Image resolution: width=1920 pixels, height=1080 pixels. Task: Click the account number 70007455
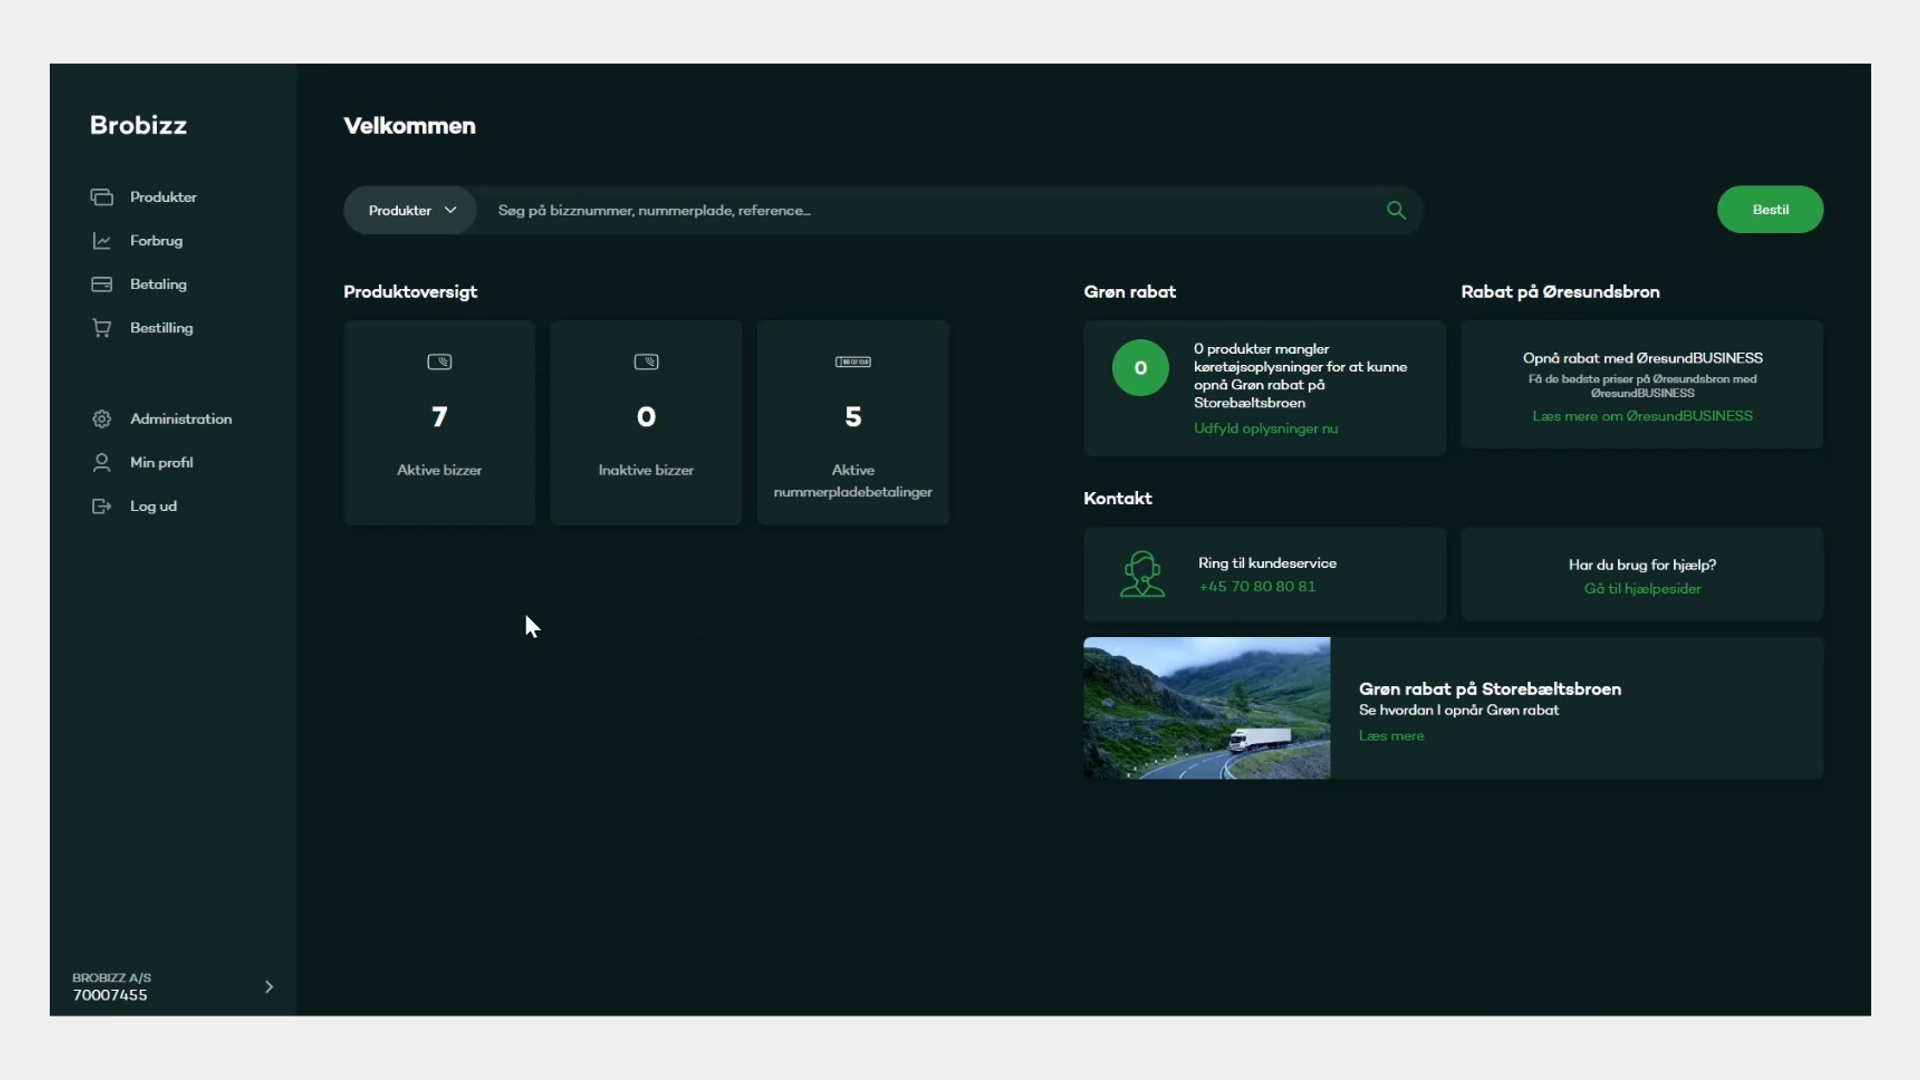(x=110, y=995)
